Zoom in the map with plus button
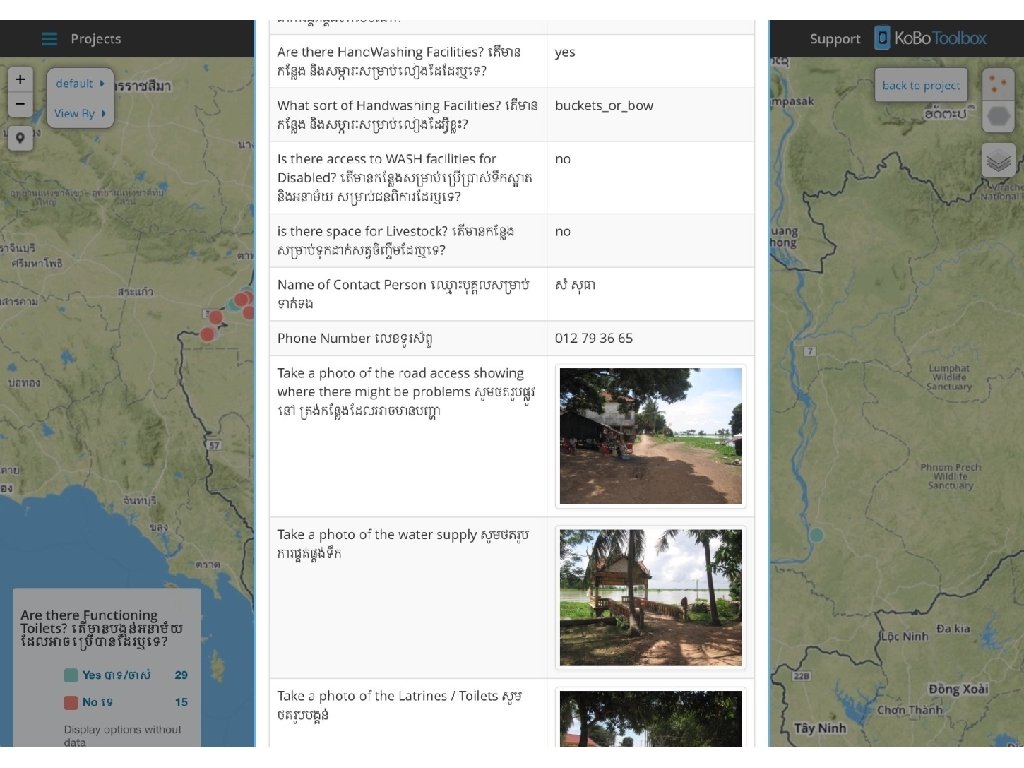The image size is (1024, 768). pyautogui.click(x=20, y=80)
